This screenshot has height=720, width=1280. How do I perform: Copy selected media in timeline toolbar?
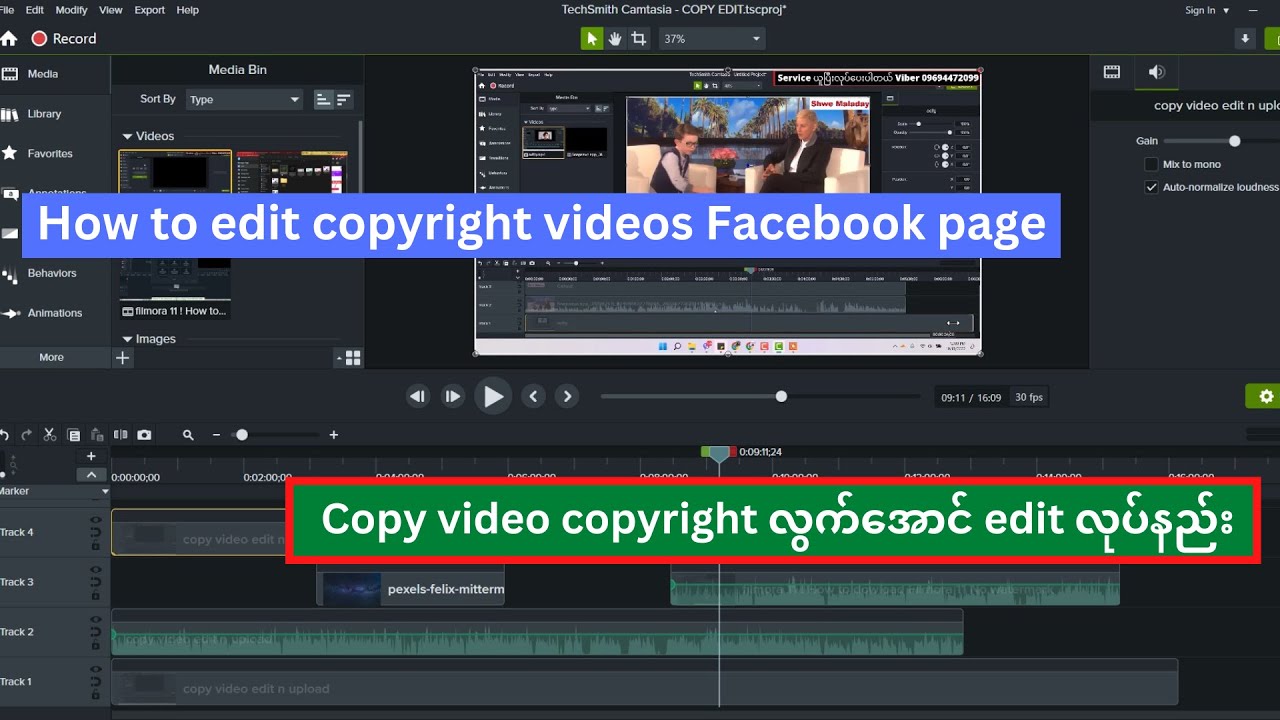pos(74,435)
